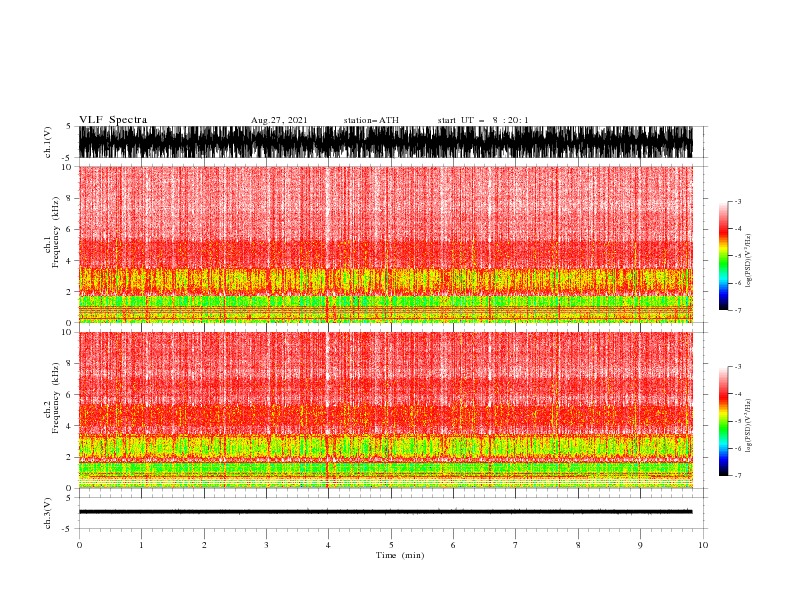Click the ch.1 spectrogram panel

coord(386,244)
